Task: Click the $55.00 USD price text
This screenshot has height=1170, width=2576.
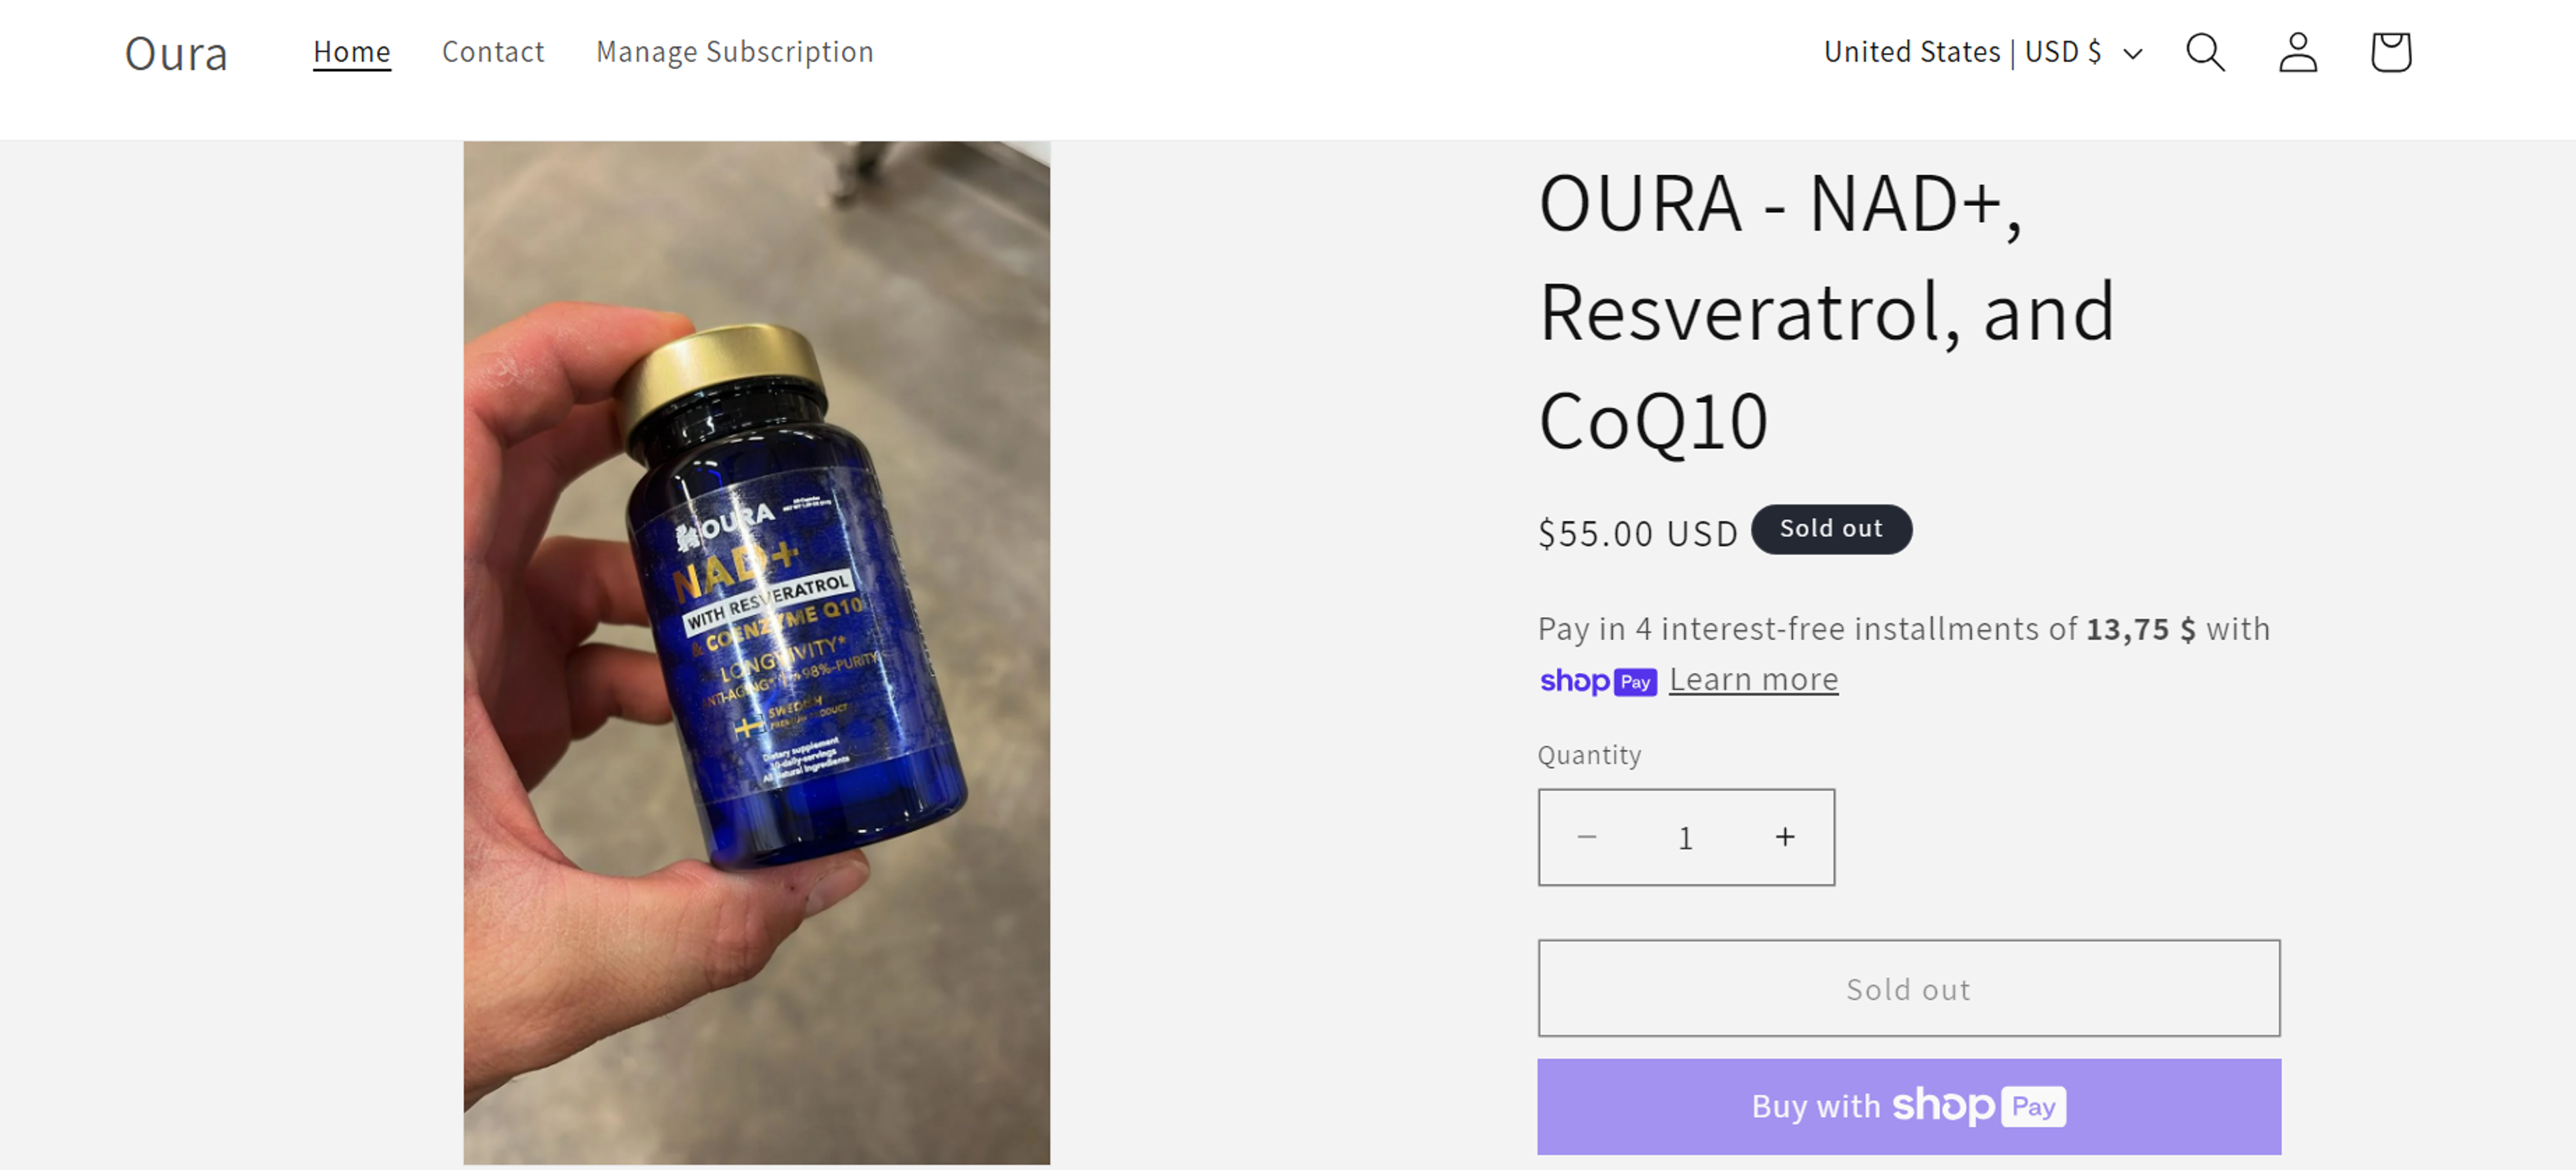Action: click(1638, 533)
